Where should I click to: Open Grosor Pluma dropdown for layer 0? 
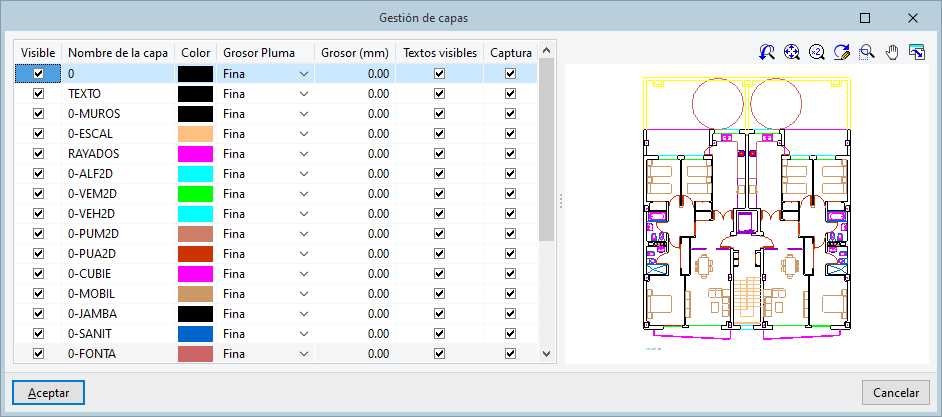(x=304, y=73)
